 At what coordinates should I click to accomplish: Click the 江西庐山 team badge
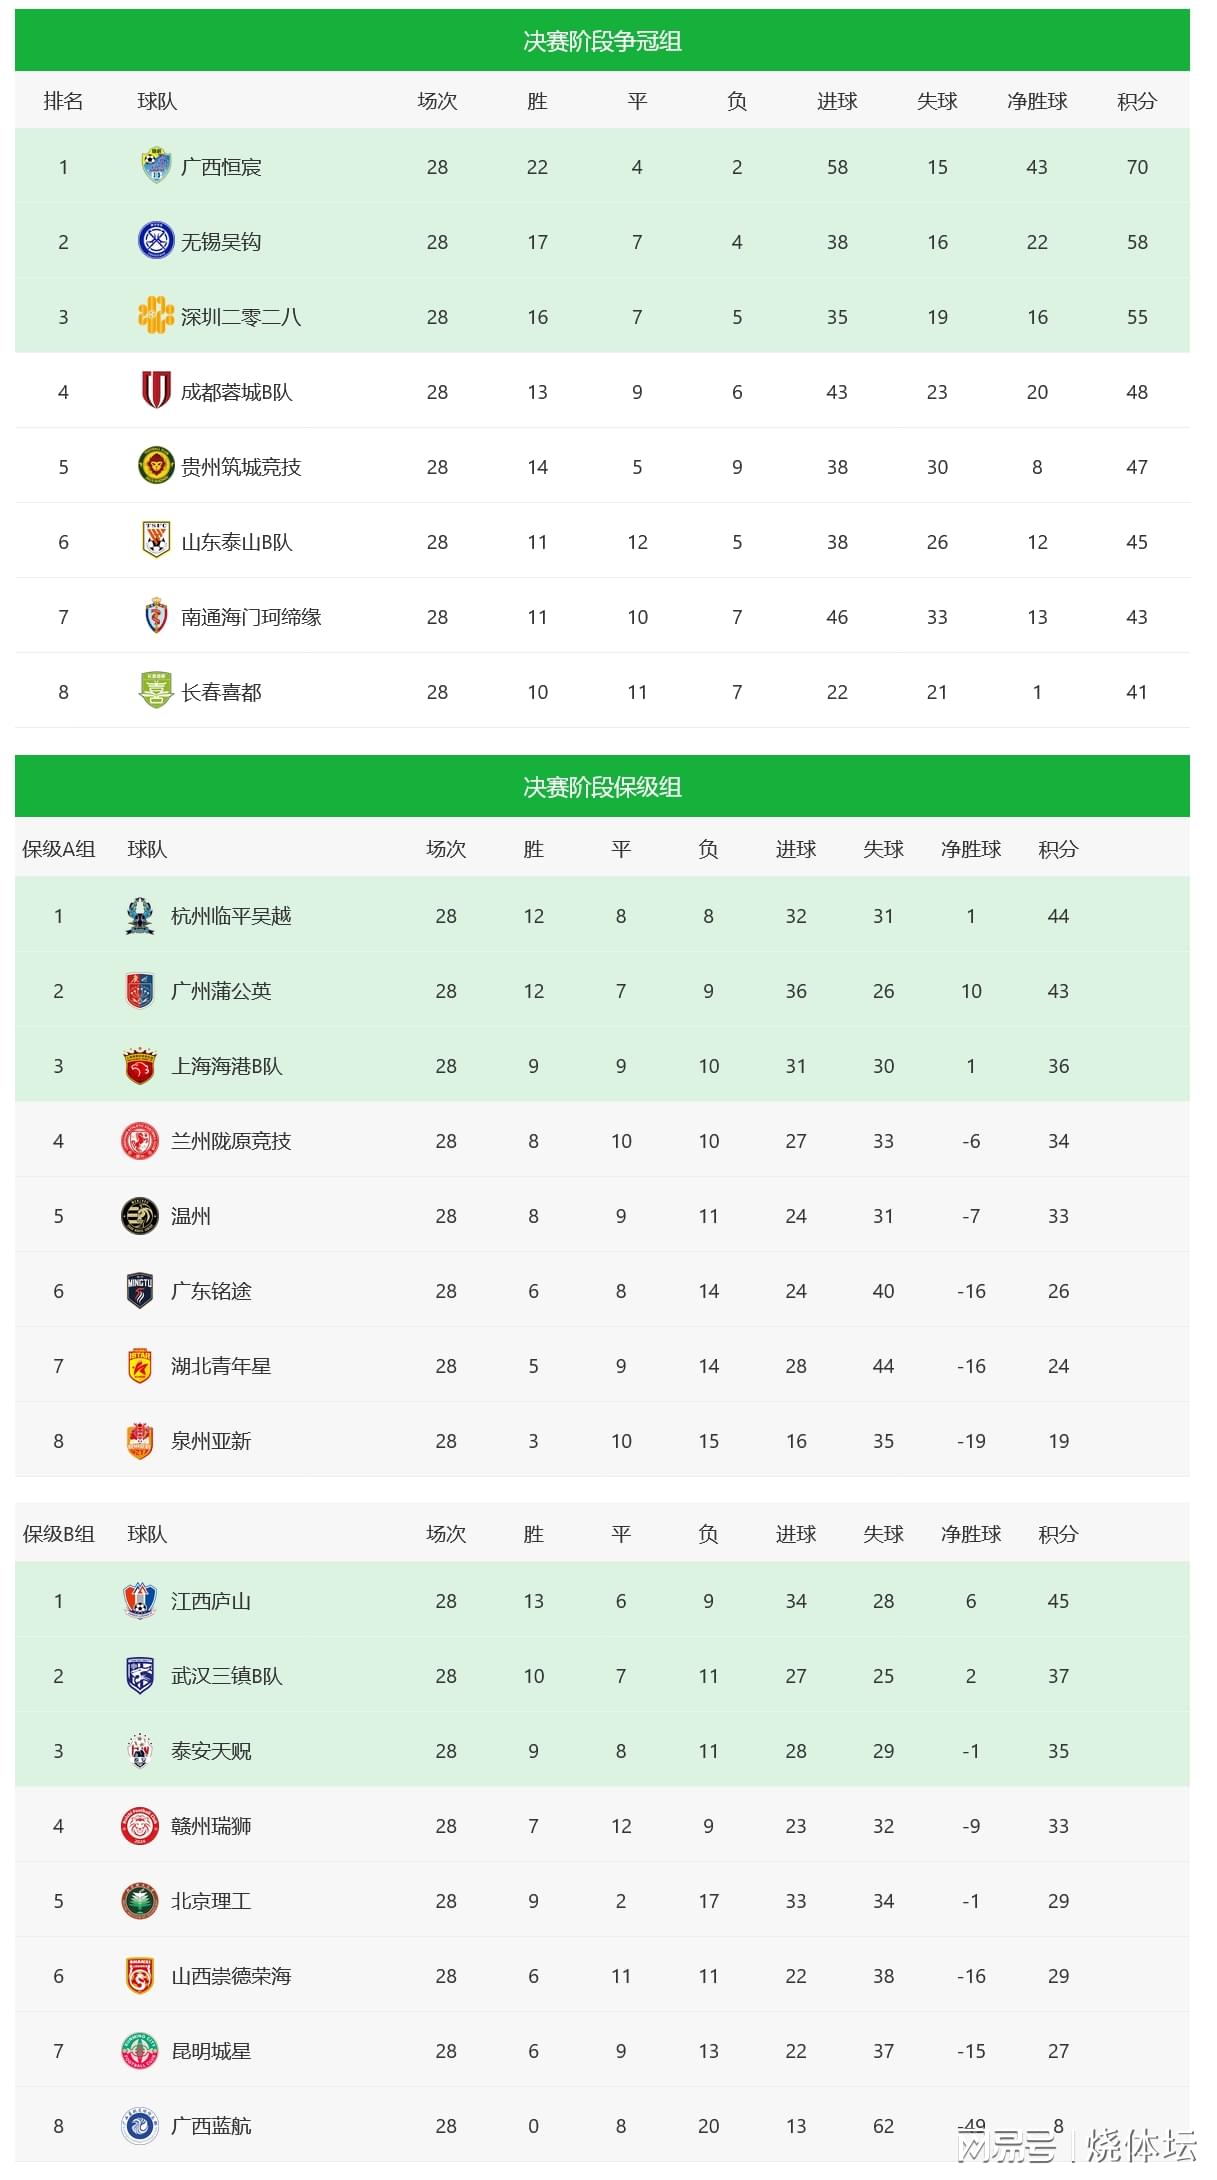point(140,1601)
